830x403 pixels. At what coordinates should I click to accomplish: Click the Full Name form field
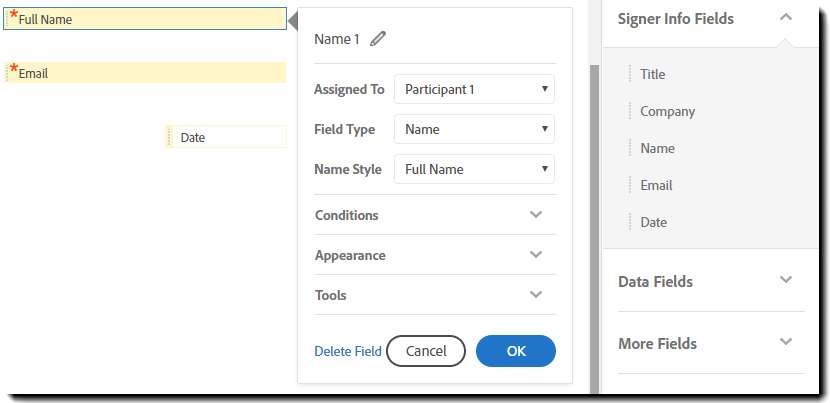145,19
